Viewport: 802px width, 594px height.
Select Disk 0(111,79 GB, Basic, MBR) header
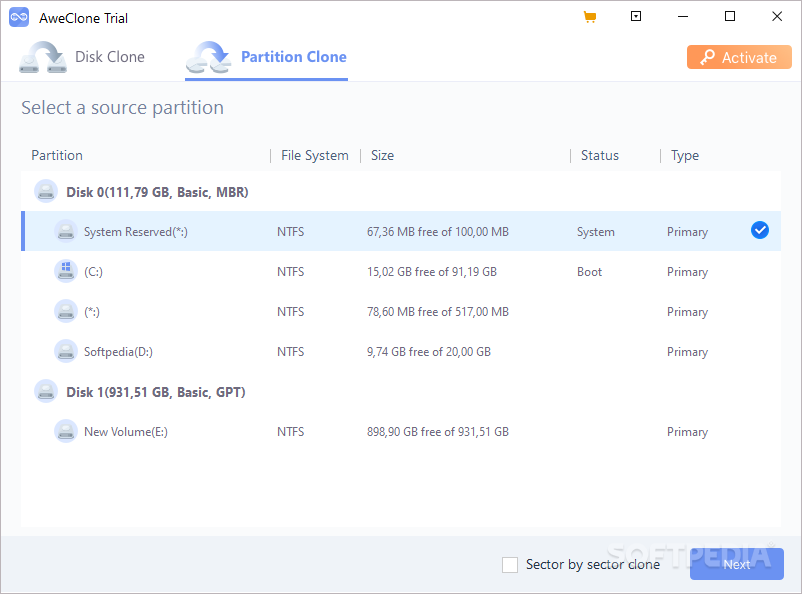click(x=158, y=192)
